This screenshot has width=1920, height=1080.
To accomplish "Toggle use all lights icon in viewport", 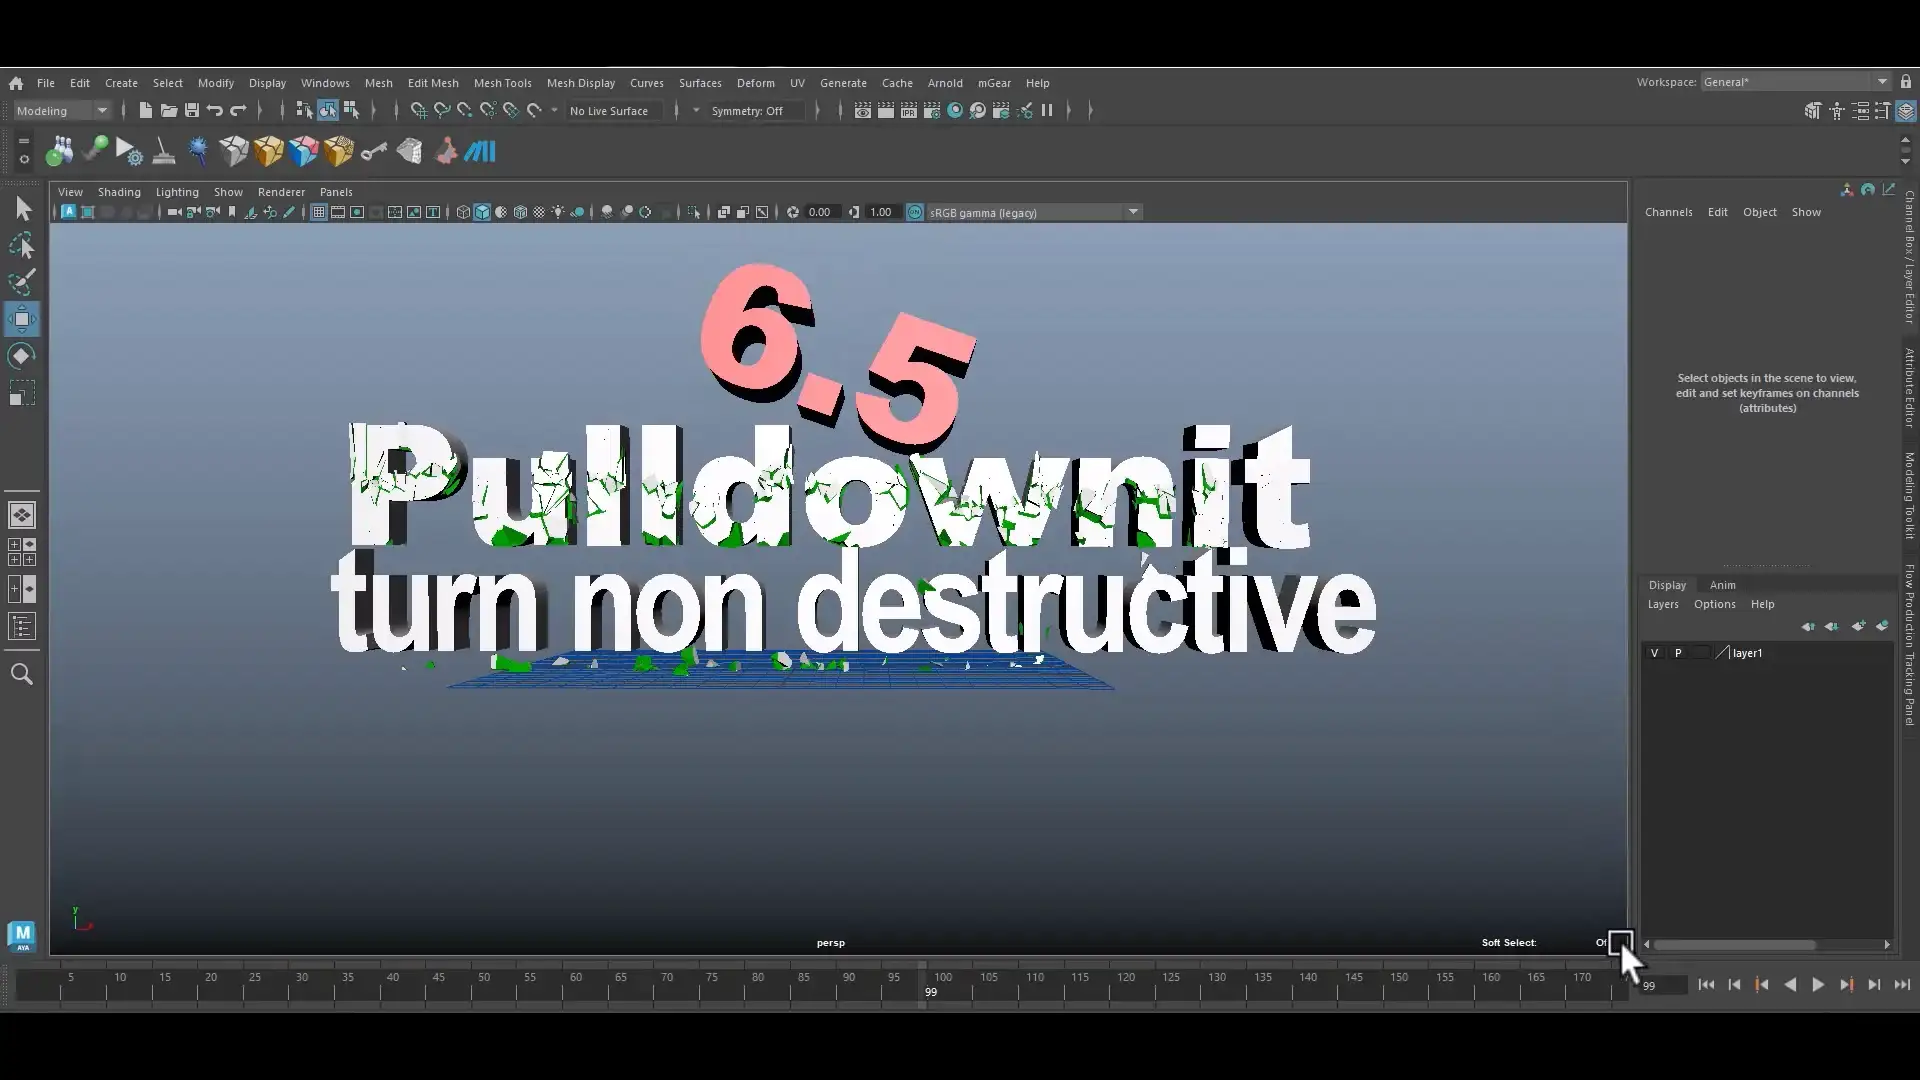I will tap(558, 212).
